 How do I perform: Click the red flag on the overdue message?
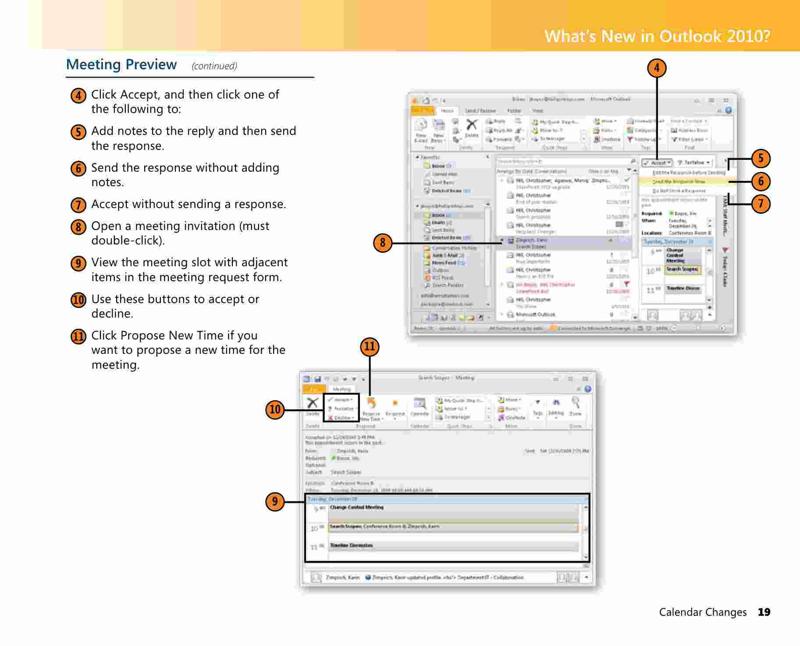626,284
